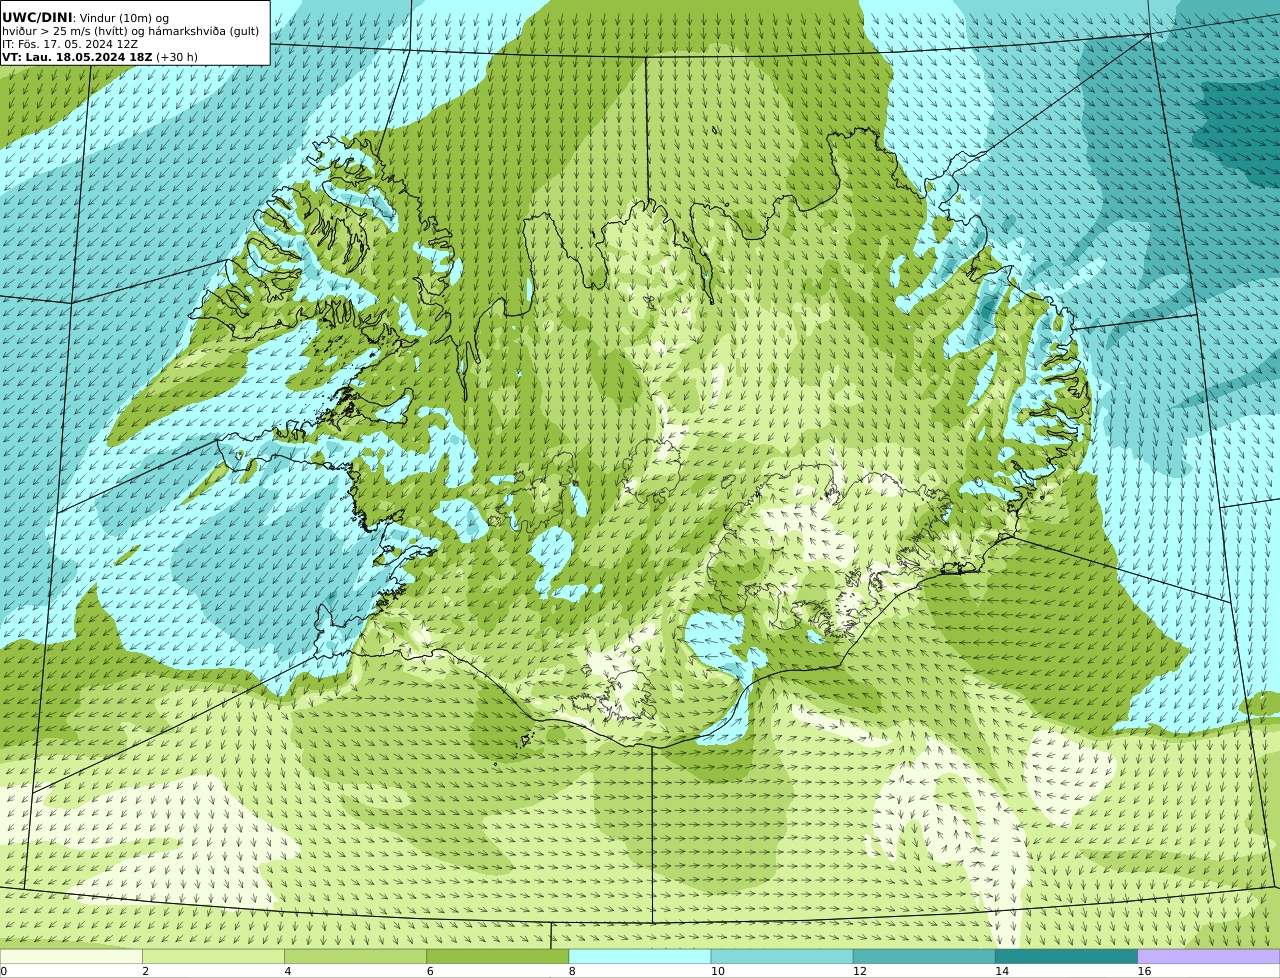
Task: Click the 8–10 m/s pale cyan legend swatch
Action: 640,957
